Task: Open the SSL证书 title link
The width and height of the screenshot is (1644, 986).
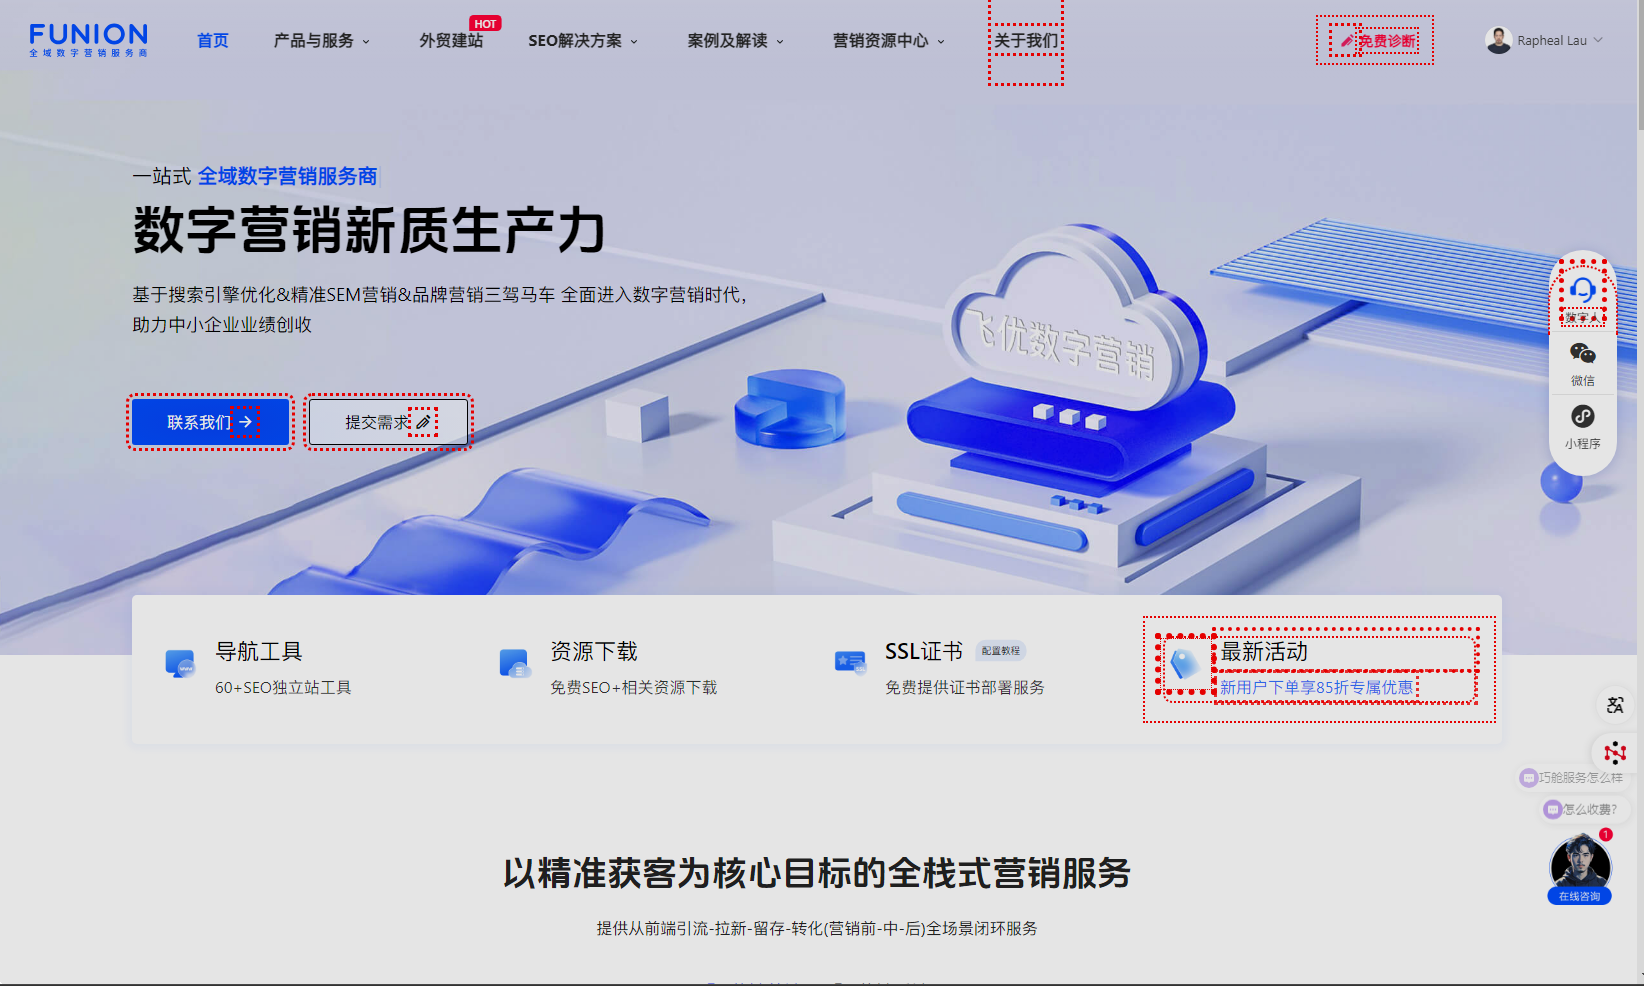Action: pyautogui.click(x=924, y=651)
